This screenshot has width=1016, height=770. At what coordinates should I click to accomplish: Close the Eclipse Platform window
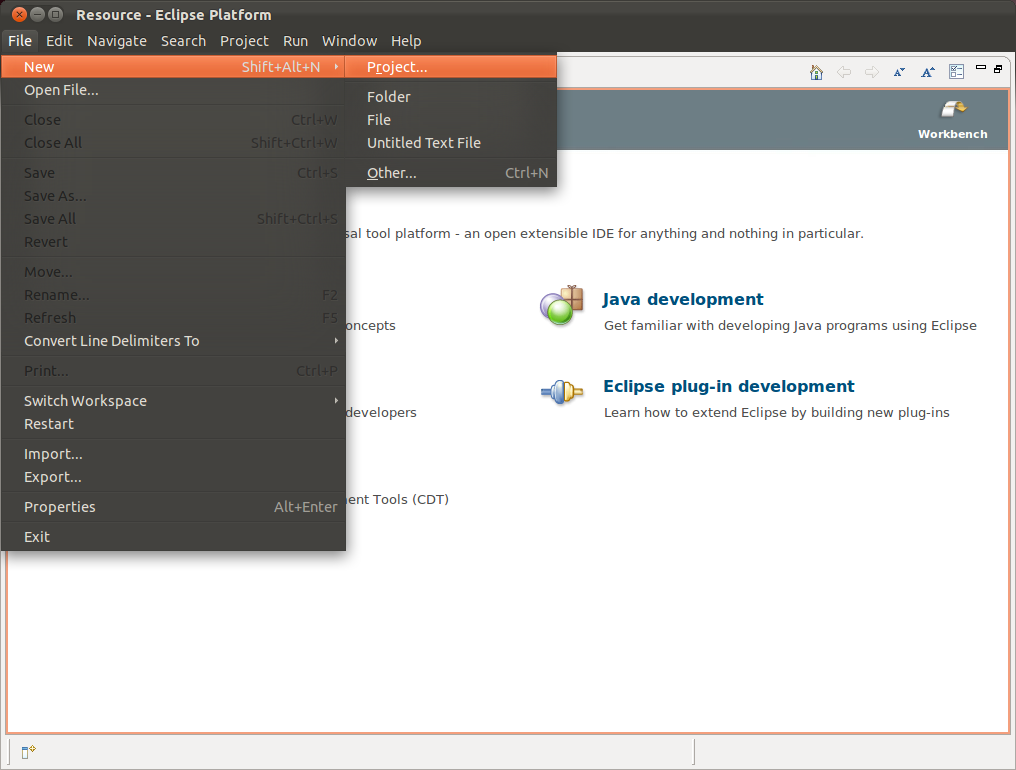click(19, 14)
